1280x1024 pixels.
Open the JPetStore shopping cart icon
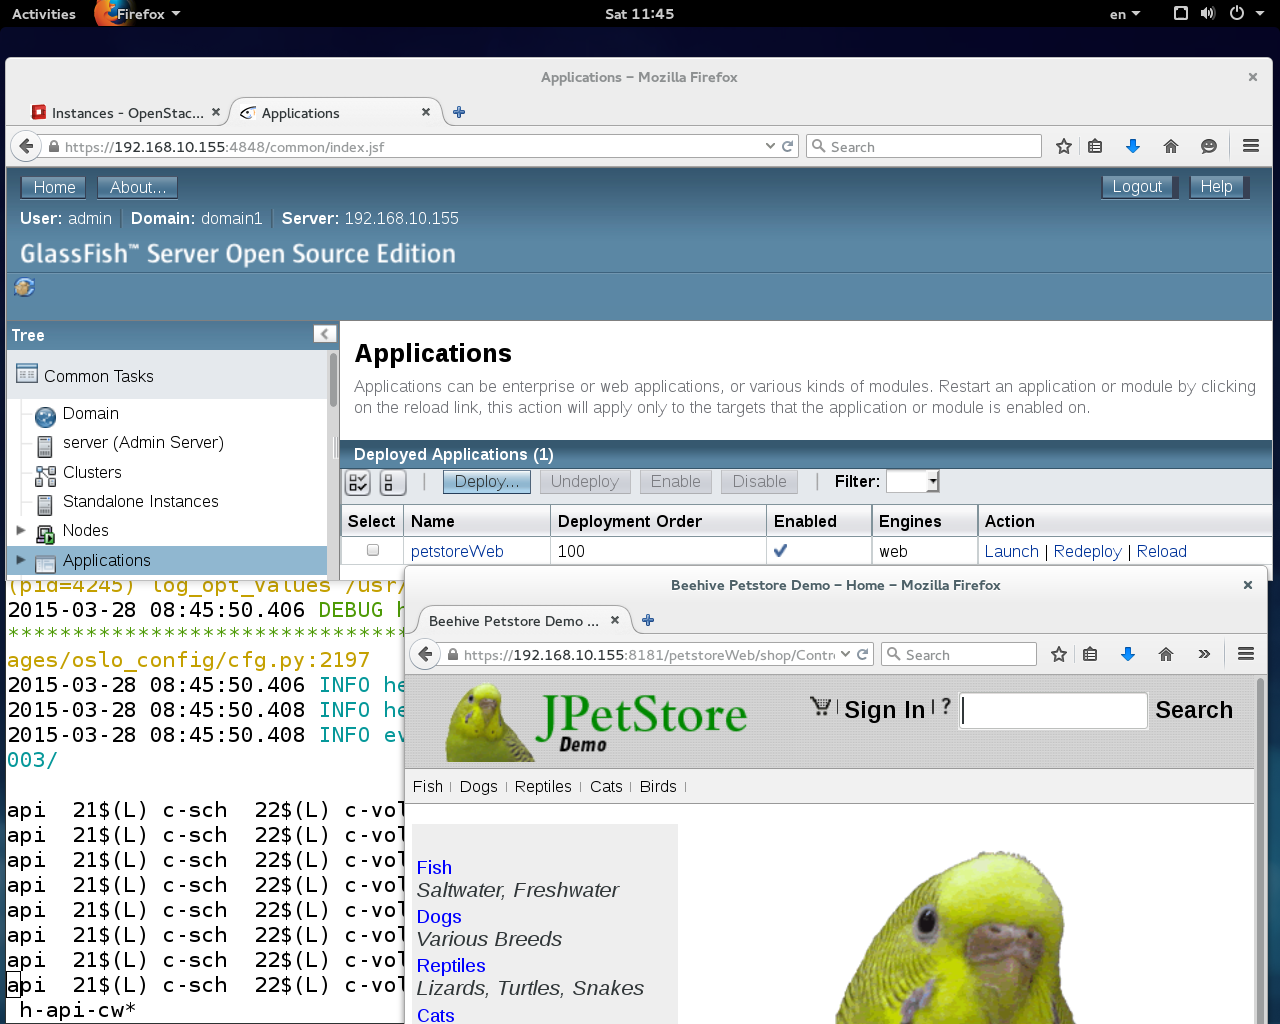point(821,706)
